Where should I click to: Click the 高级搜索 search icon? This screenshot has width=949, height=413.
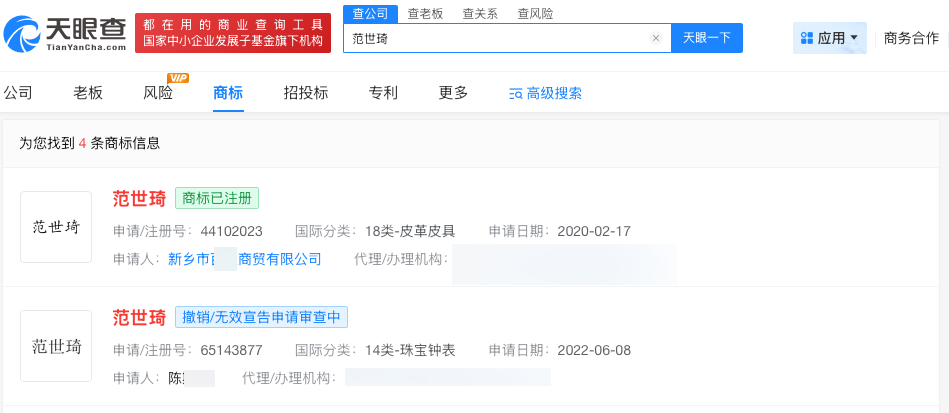tap(516, 94)
